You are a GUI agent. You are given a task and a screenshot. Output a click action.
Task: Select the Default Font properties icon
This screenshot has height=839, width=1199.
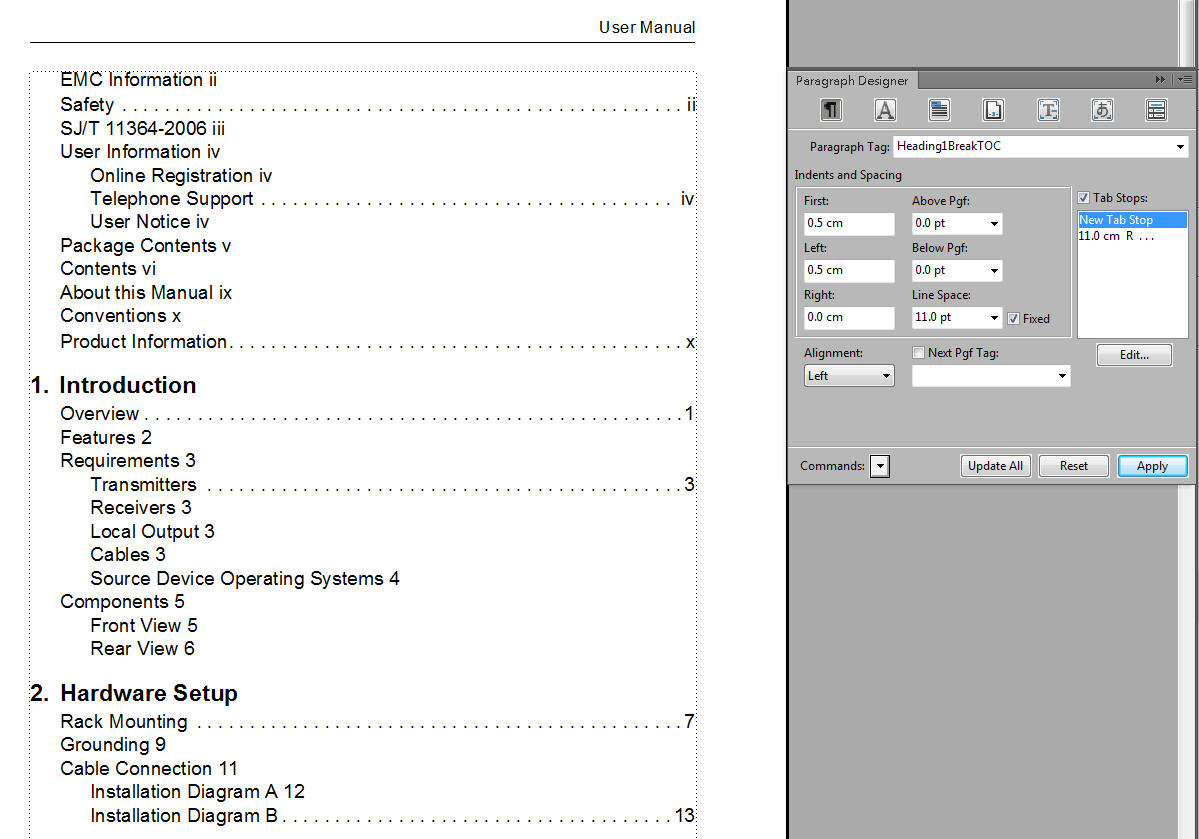[885, 110]
